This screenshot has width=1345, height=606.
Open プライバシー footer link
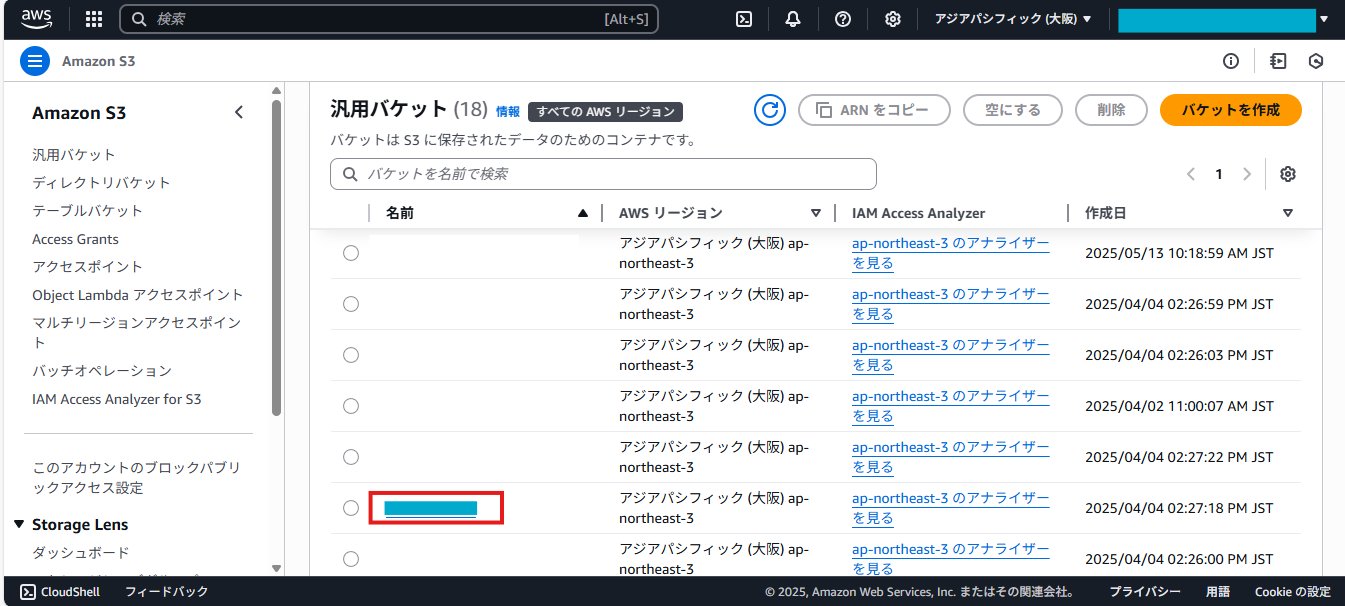pyautogui.click(x=1145, y=591)
